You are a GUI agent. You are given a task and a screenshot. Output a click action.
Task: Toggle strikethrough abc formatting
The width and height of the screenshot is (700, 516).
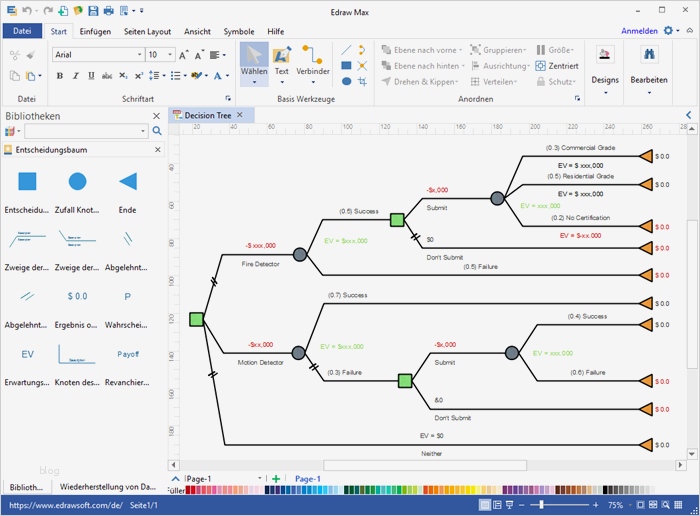pyautogui.click(x=107, y=76)
